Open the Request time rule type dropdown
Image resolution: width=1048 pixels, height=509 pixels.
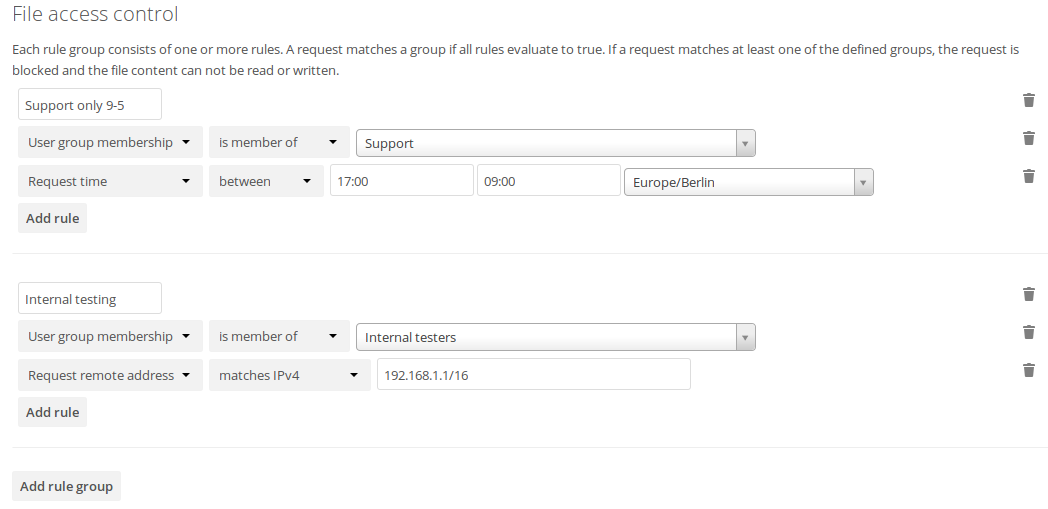pos(110,181)
